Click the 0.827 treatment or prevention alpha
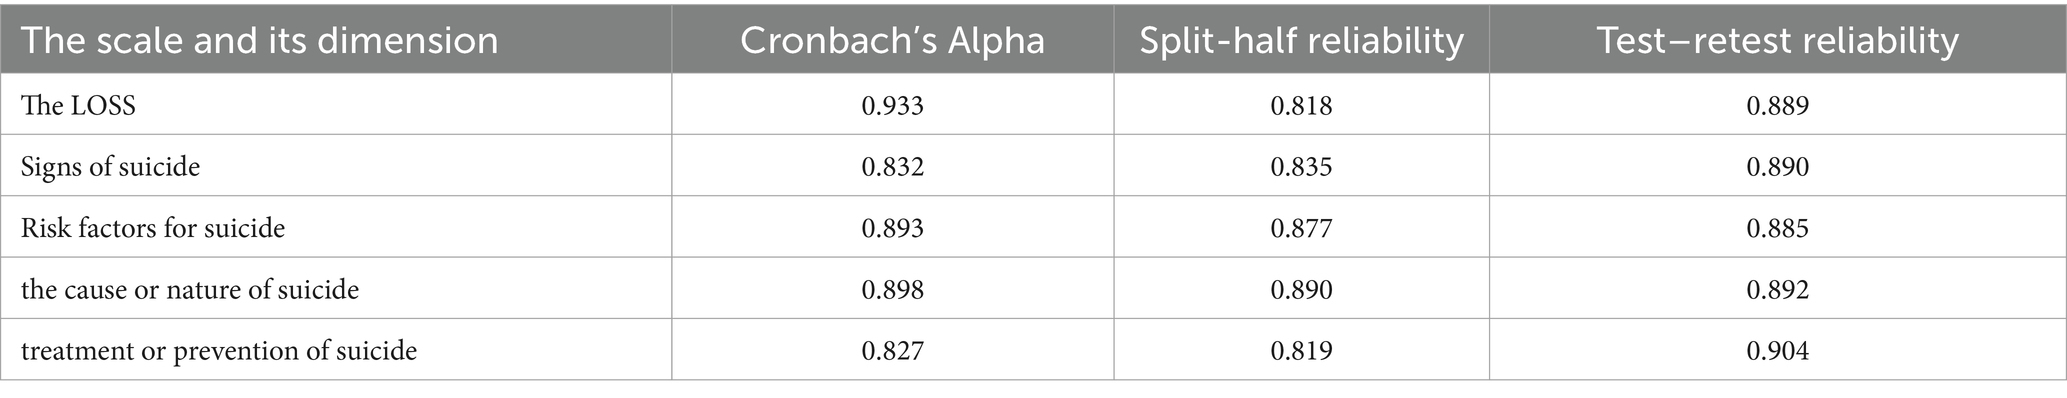The width and height of the screenshot is (2067, 398). [892, 351]
